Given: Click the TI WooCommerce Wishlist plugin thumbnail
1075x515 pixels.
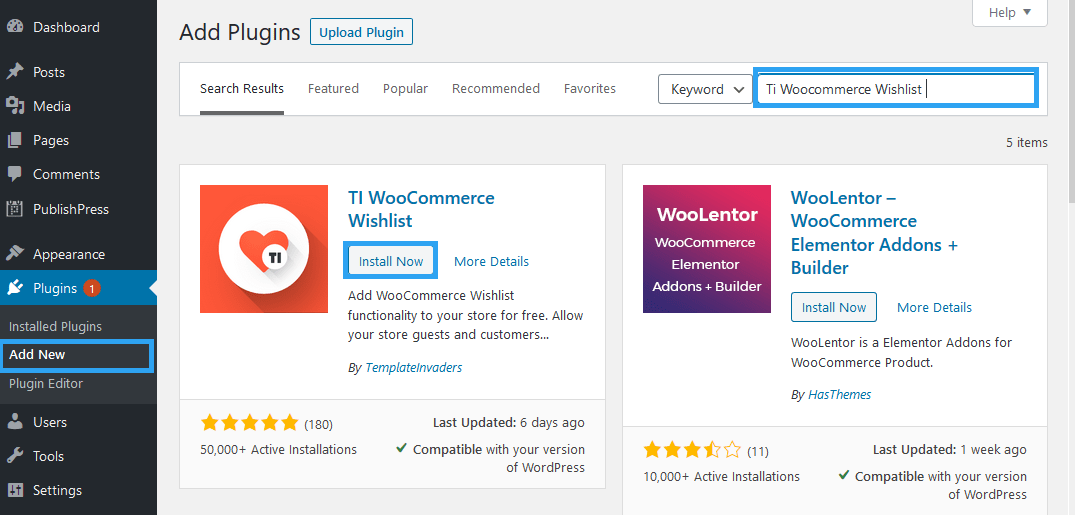Looking at the screenshot, I should click(x=264, y=249).
